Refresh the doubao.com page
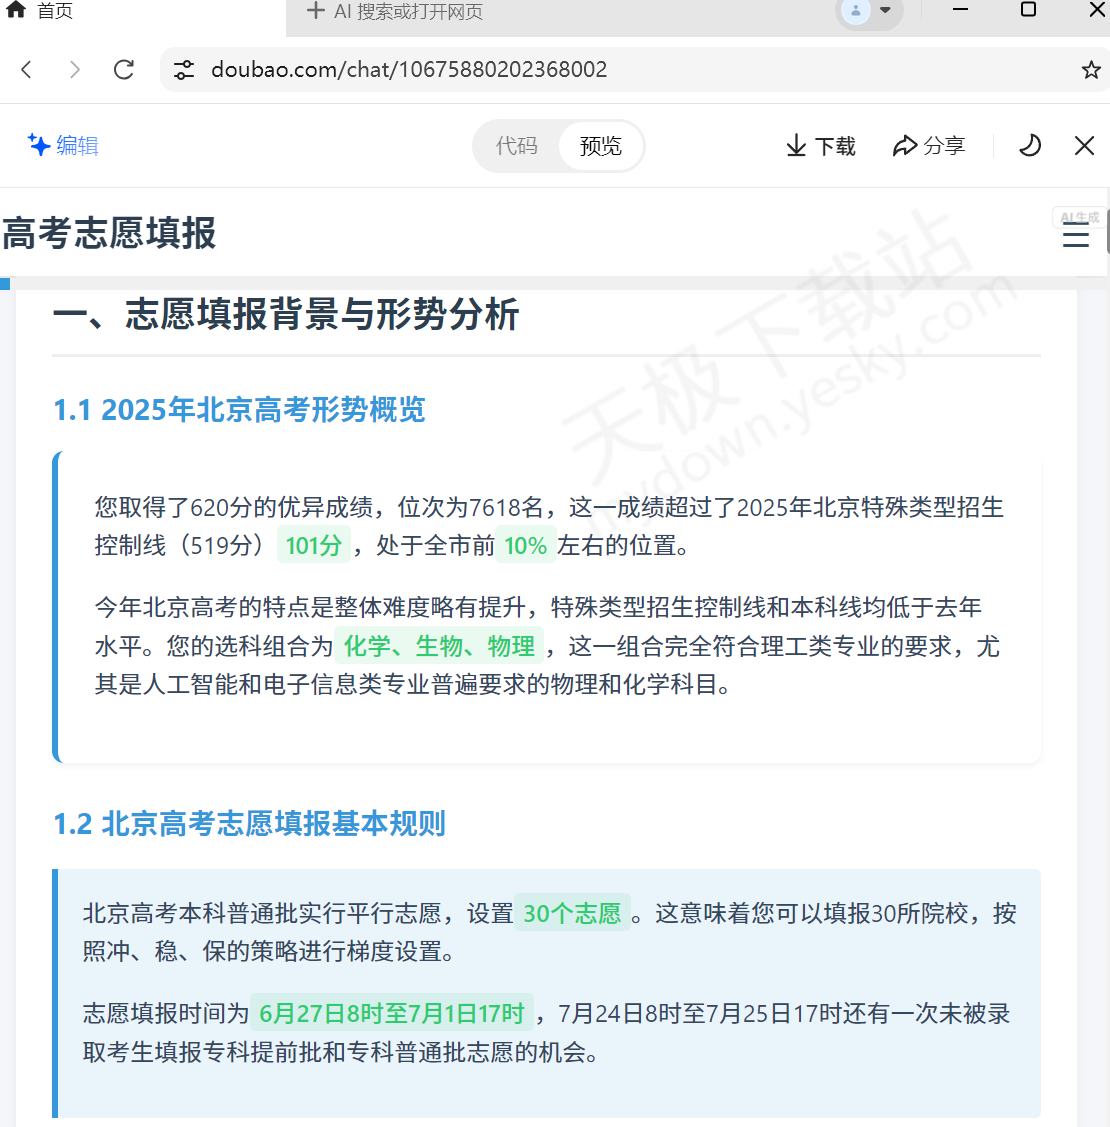This screenshot has width=1110, height=1127. tap(123, 69)
